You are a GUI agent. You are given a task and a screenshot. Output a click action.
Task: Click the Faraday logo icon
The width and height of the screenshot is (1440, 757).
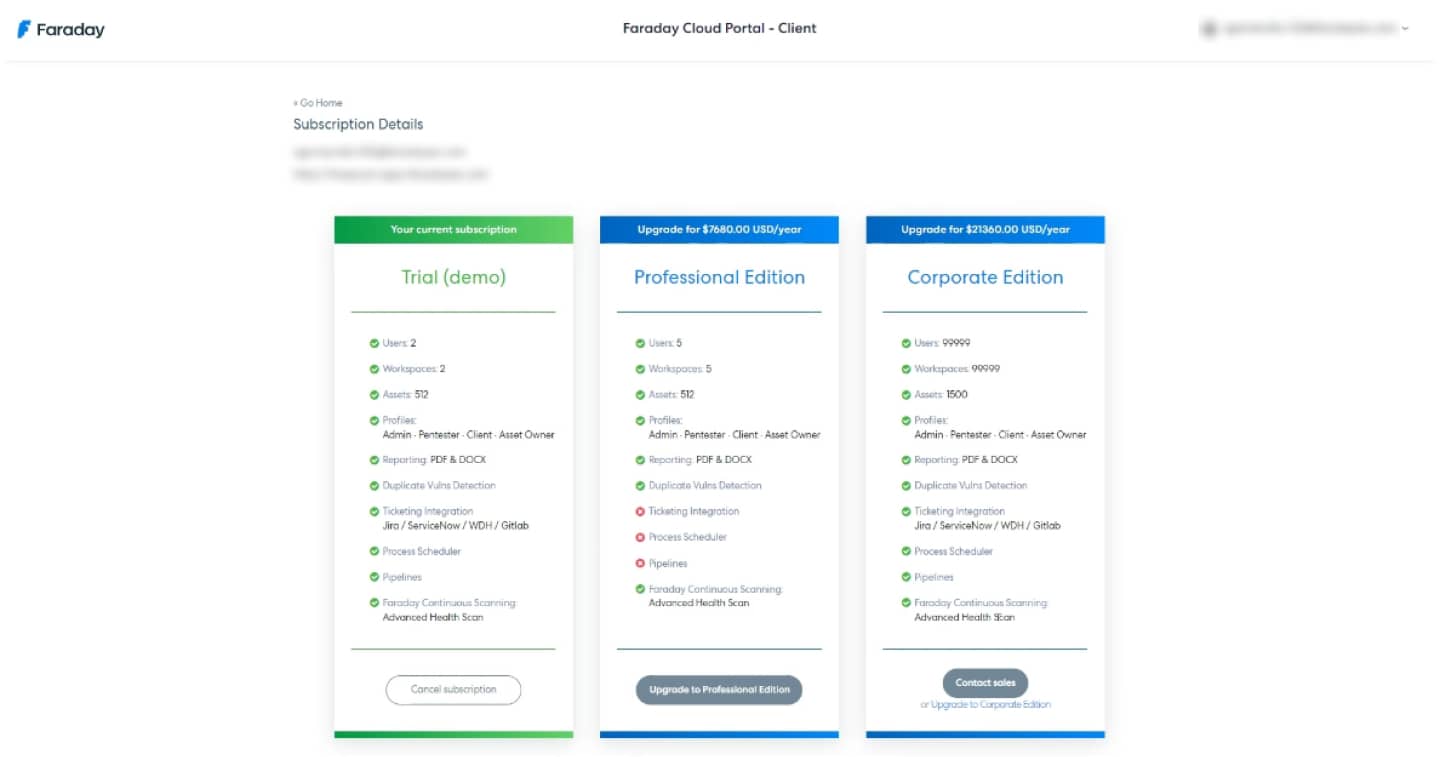pos(24,29)
